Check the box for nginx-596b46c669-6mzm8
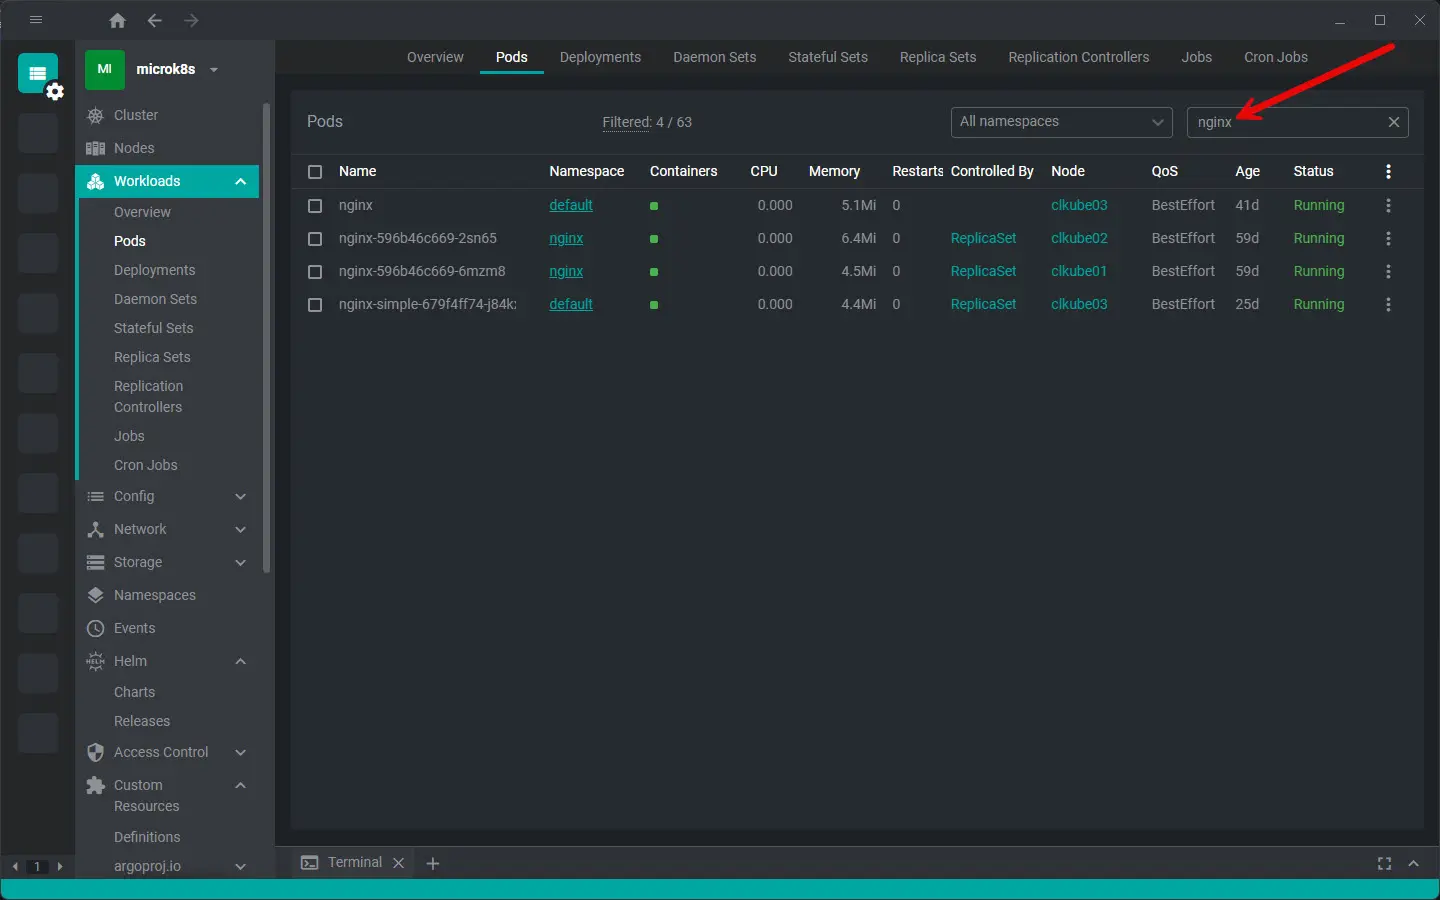The height and width of the screenshot is (900, 1440). (315, 272)
